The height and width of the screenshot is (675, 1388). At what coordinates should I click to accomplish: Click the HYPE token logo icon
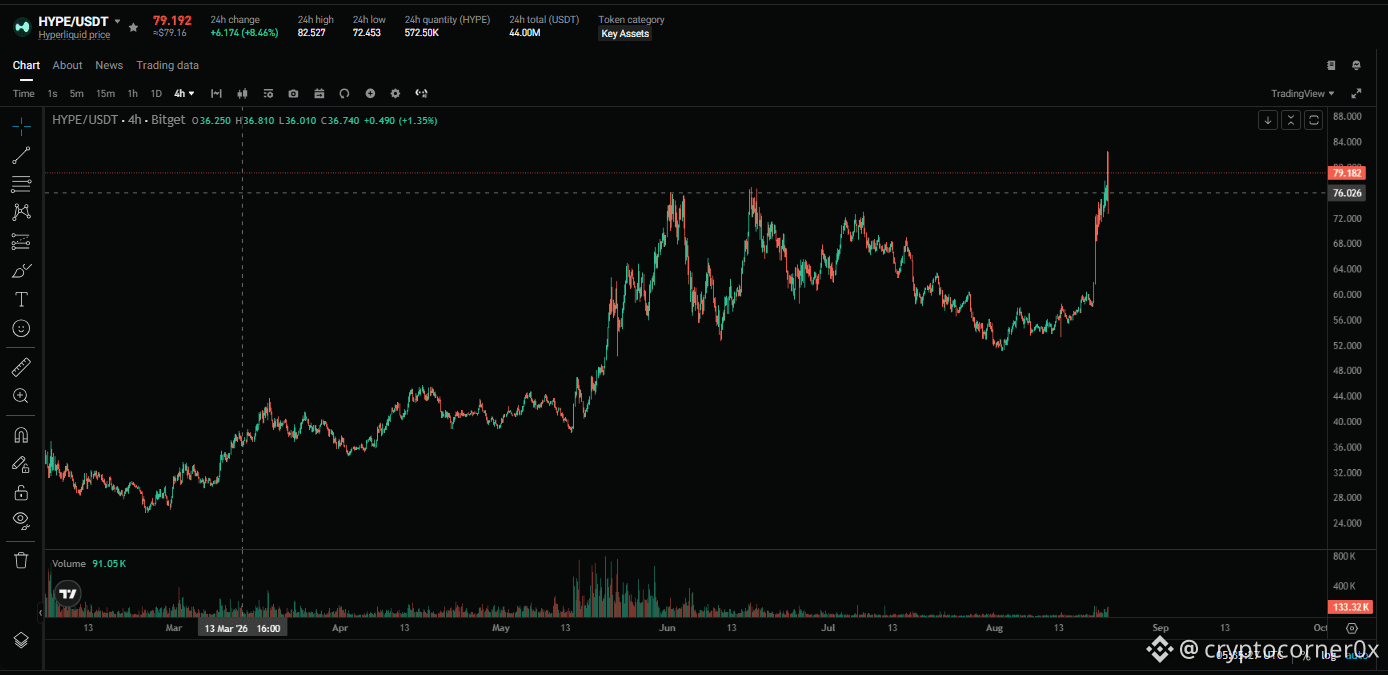click(x=22, y=27)
